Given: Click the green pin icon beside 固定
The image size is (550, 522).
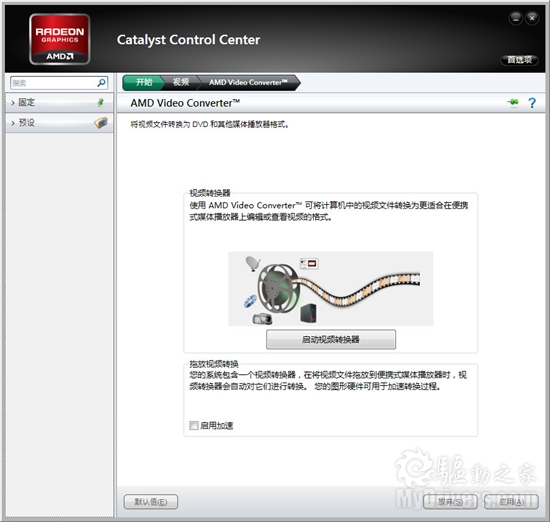Looking at the screenshot, I should click(101, 102).
